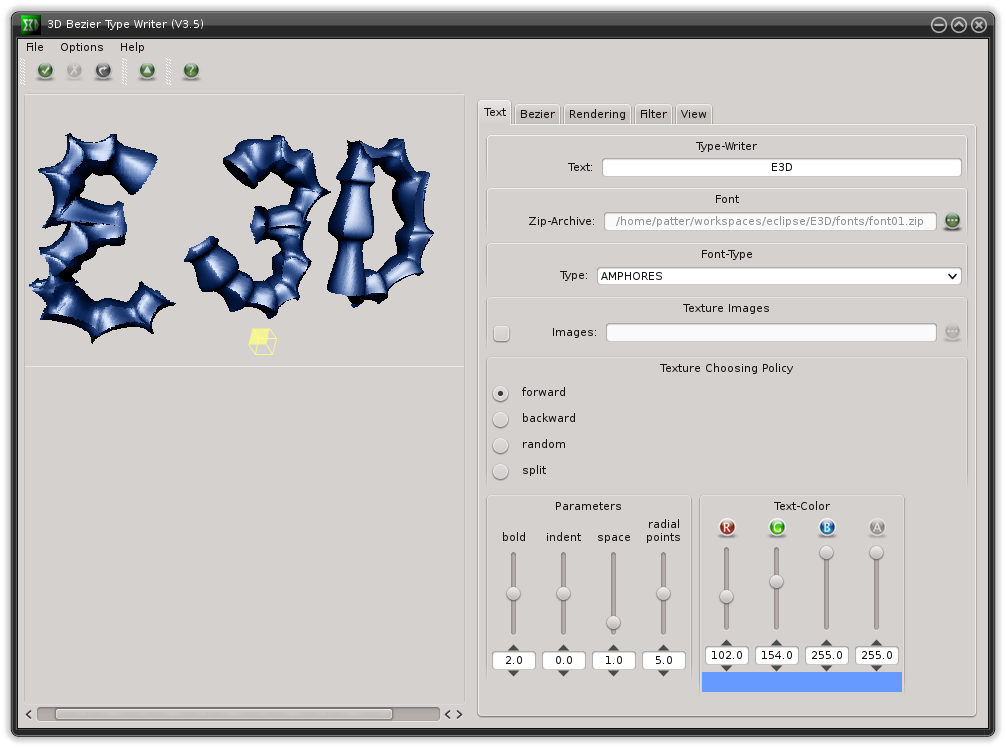Decrease radial points with down arrow
The image size is (1006, 748).
coord(664,673)
